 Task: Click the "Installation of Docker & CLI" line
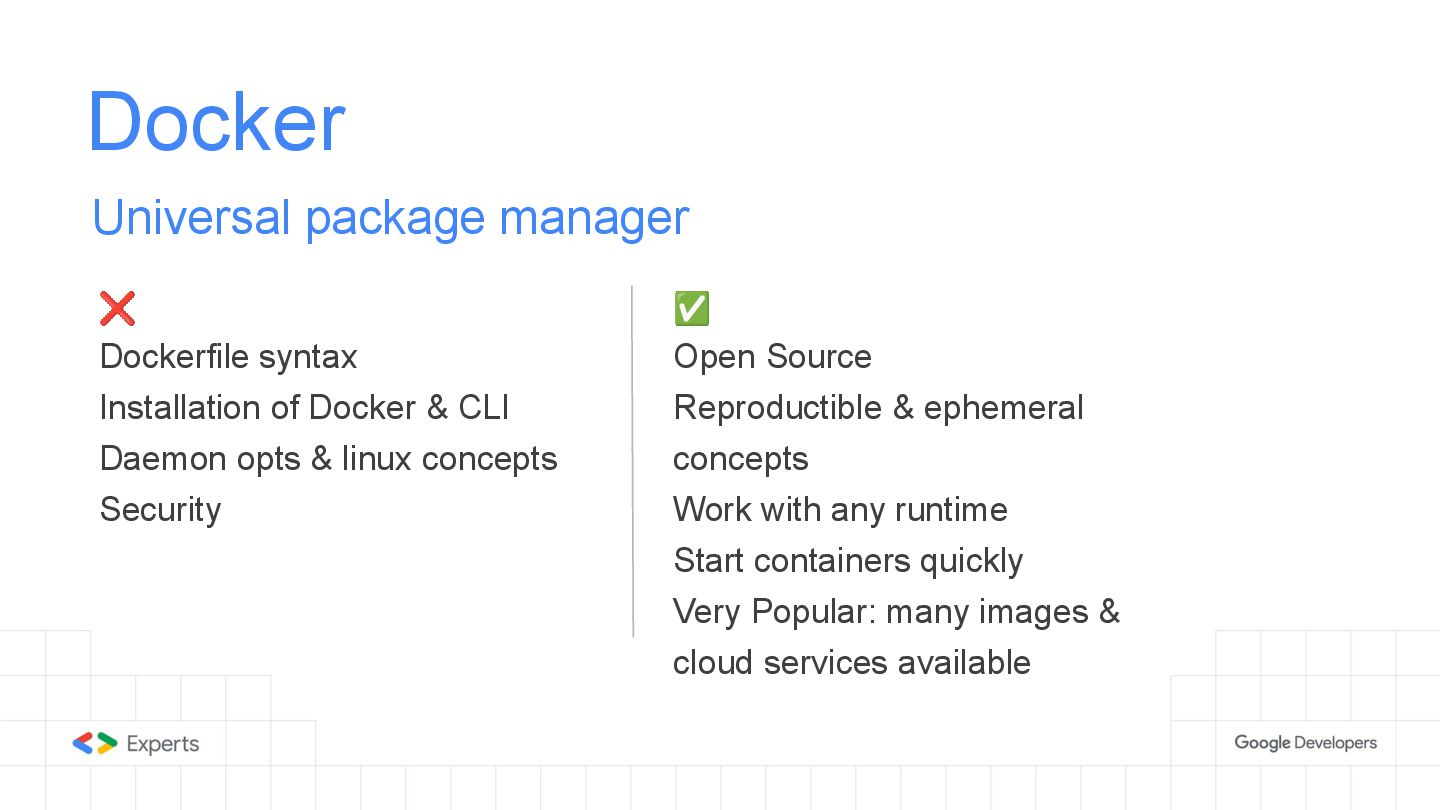tap(304, 408)
